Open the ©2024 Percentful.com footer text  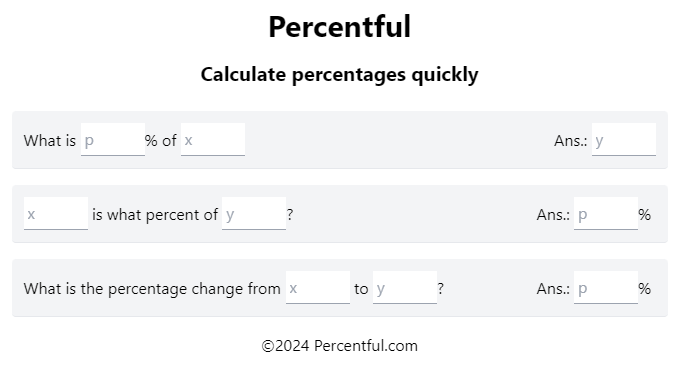point(339,346)
